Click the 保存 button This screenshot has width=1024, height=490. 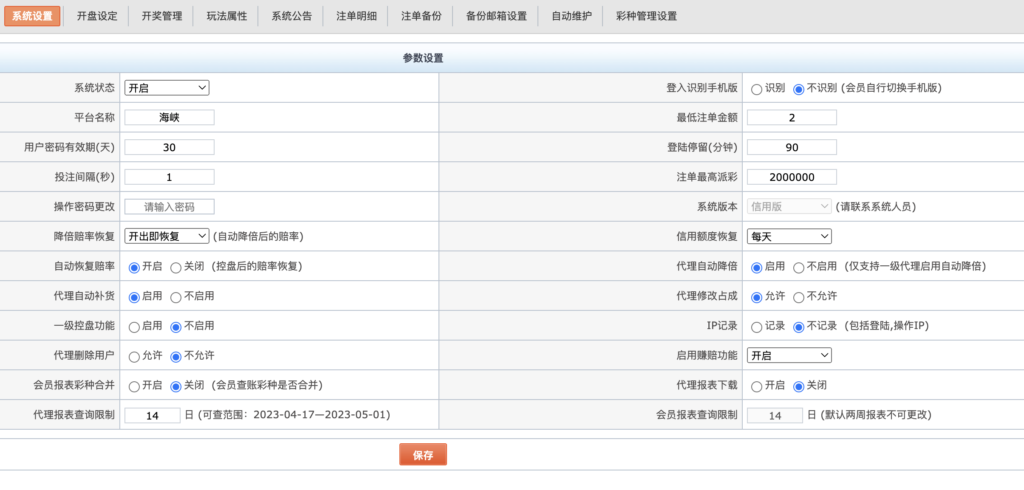coord(423,455)
